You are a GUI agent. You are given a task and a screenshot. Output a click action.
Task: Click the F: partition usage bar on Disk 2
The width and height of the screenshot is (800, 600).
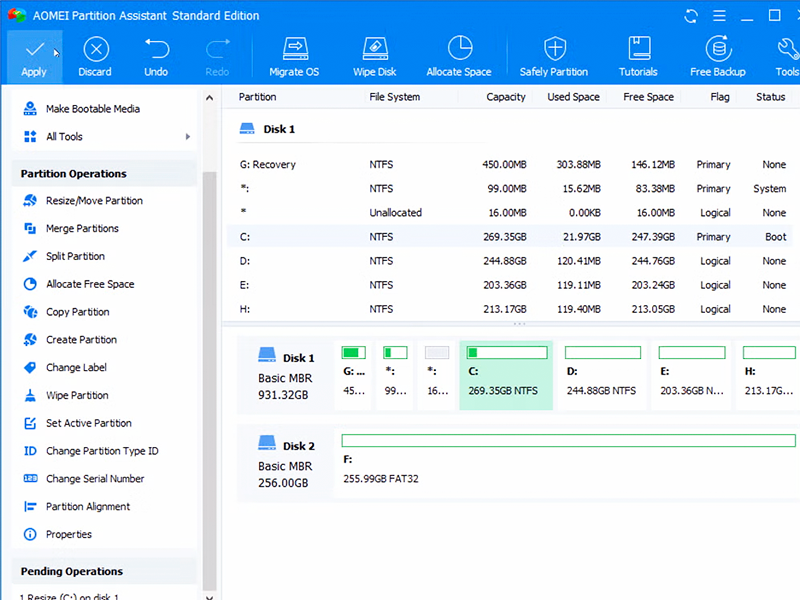click(x=568, y=441)
